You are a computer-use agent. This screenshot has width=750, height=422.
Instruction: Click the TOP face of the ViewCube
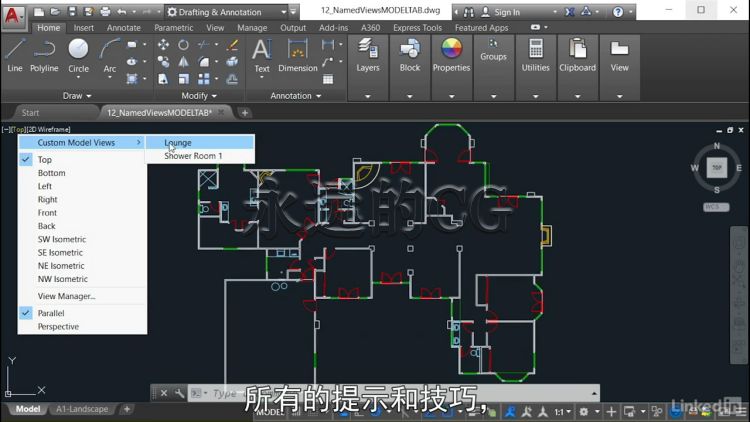click(717, 167)
